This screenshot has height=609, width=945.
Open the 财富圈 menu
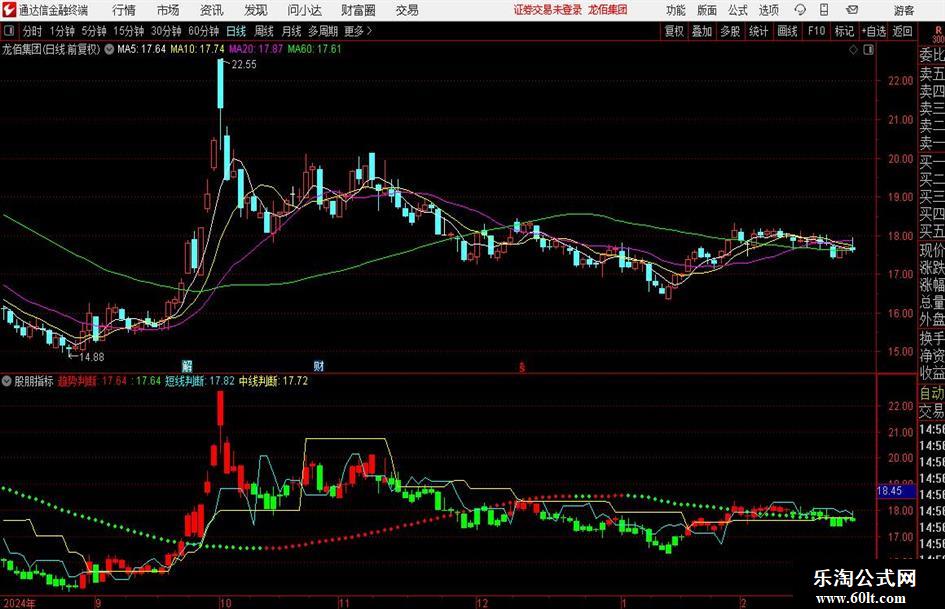pyautogui.click(x=358, y=10)
